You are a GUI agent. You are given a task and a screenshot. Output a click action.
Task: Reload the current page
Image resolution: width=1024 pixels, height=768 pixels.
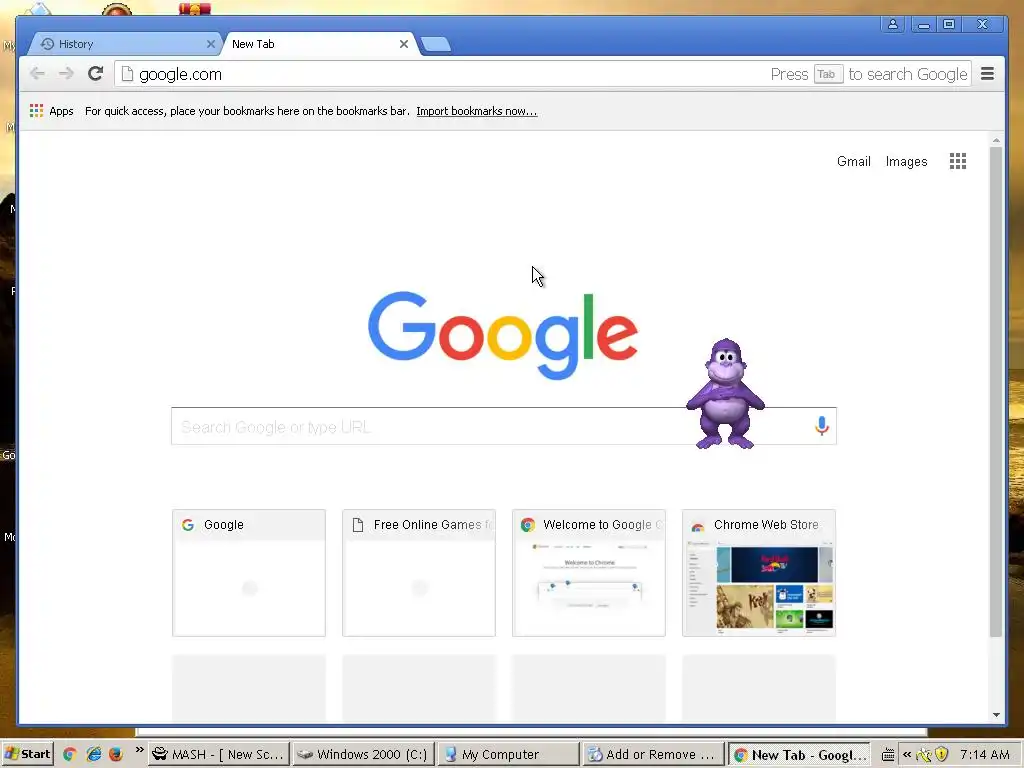(95, 74)
